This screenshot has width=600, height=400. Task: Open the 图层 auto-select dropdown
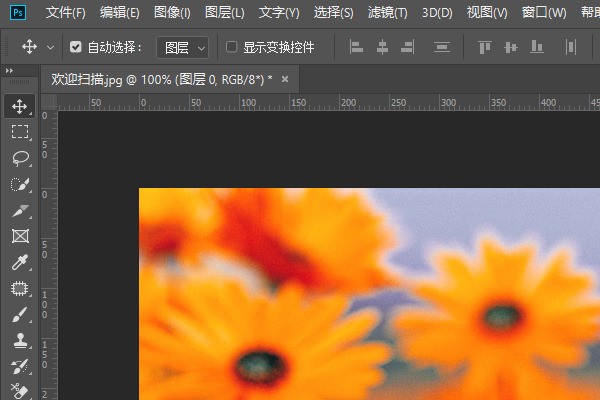coord(183,48)
